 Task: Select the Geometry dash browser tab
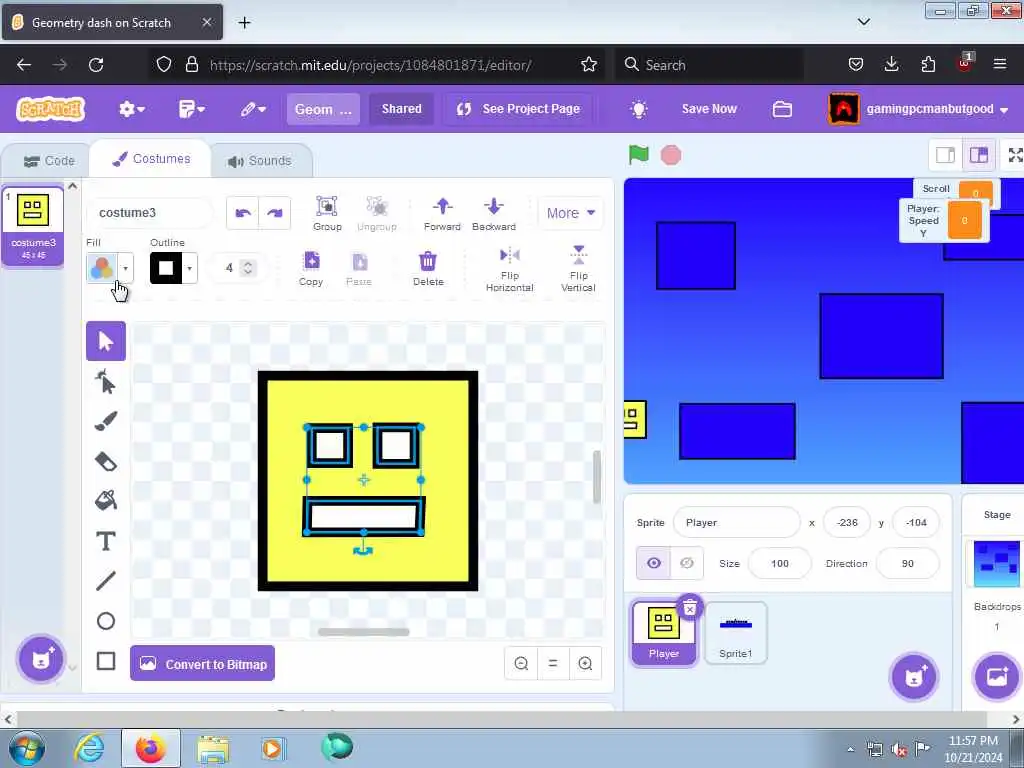[x=112, y=22]
